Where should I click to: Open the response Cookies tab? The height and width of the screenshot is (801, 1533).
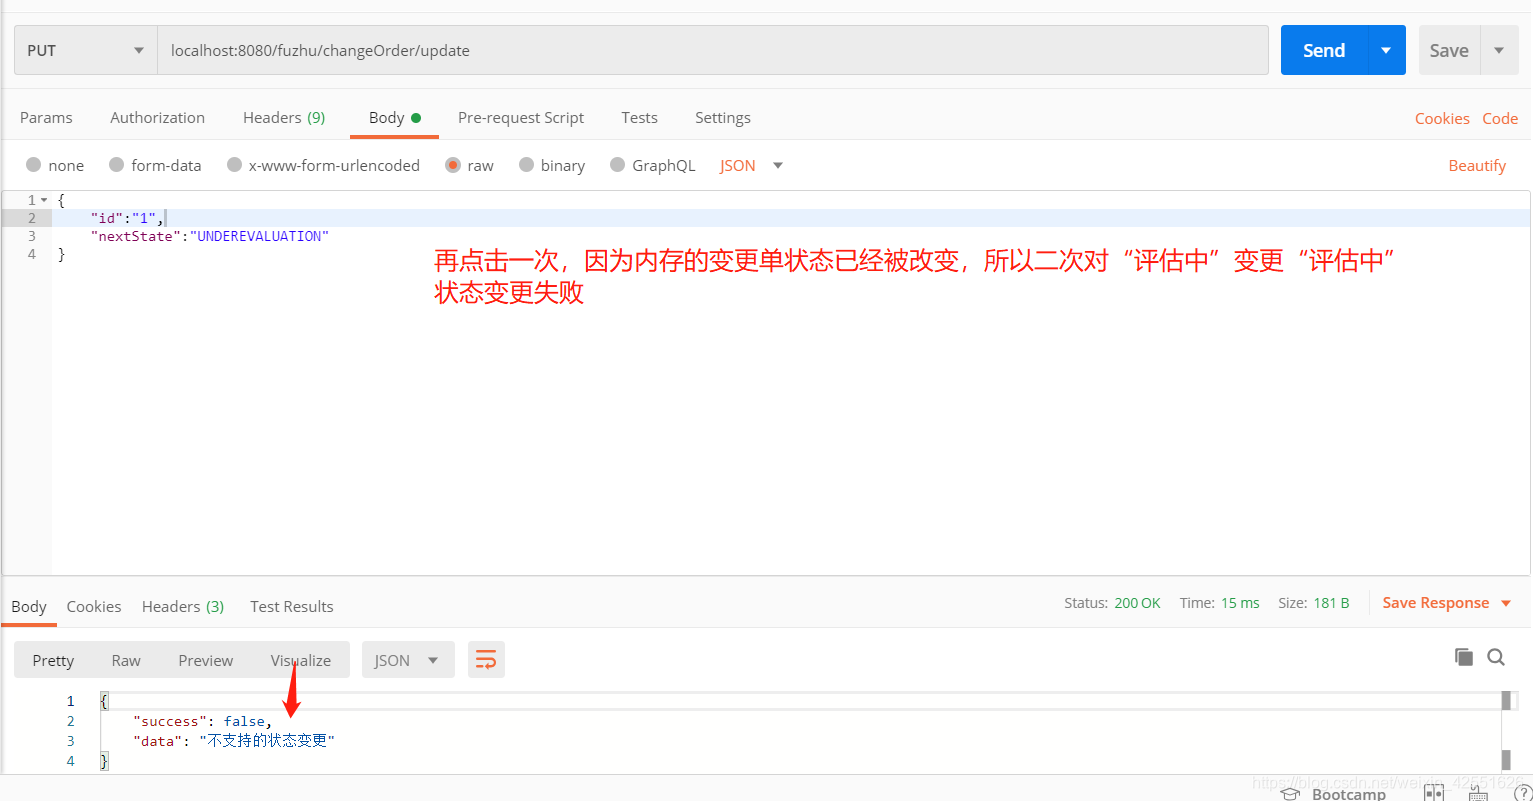pyautogui.click(x=94, y=606)
